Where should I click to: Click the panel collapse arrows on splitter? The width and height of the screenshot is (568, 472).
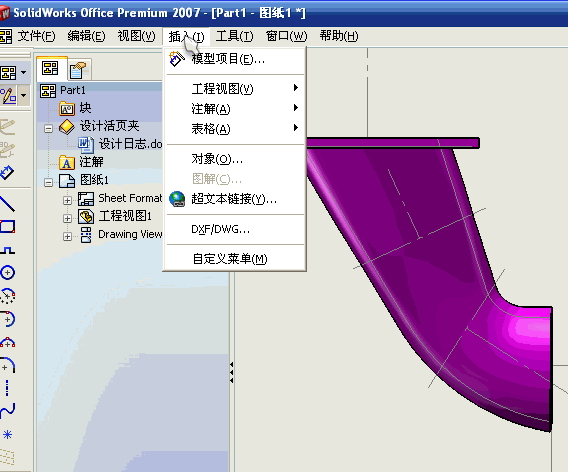(231, 372)
